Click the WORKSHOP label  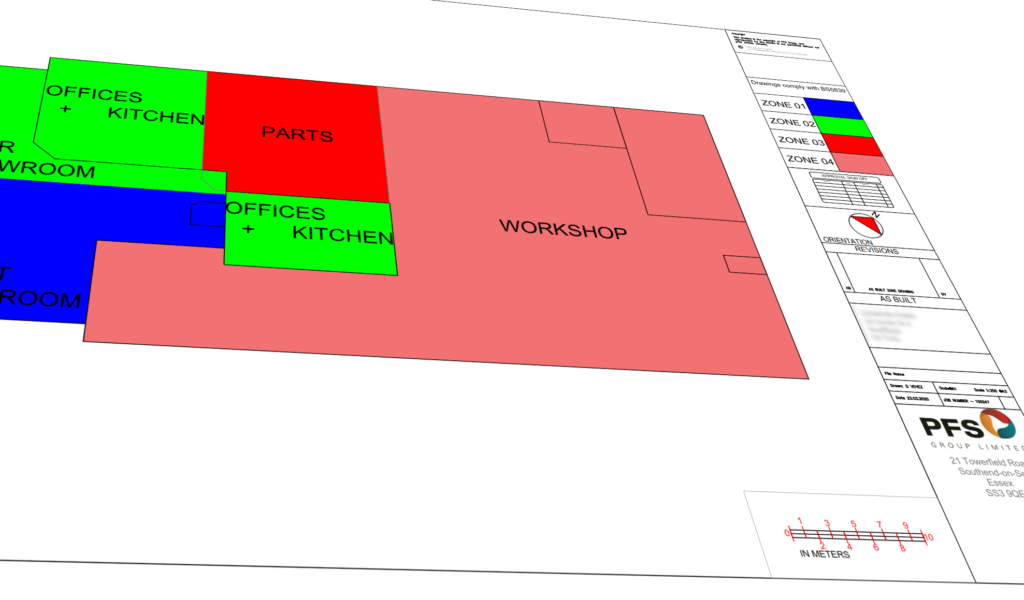click(563, 229)
